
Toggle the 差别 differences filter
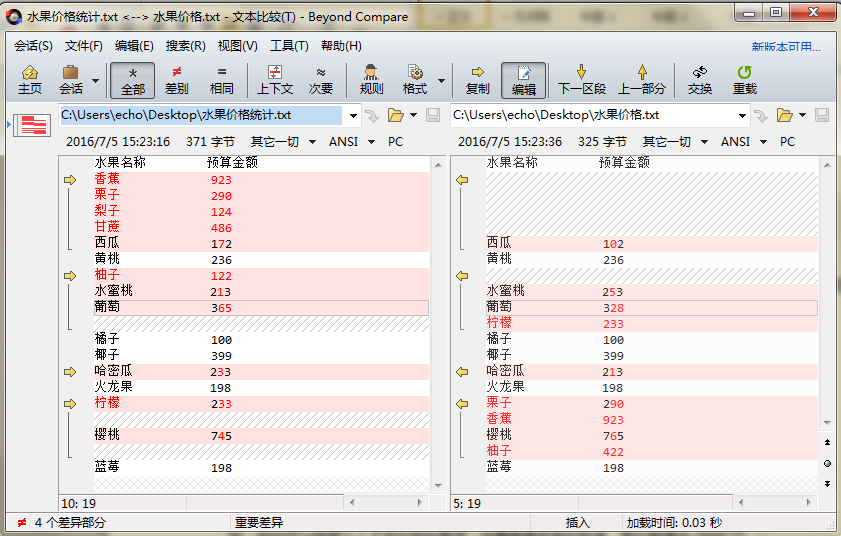click(x=176, y=80)
